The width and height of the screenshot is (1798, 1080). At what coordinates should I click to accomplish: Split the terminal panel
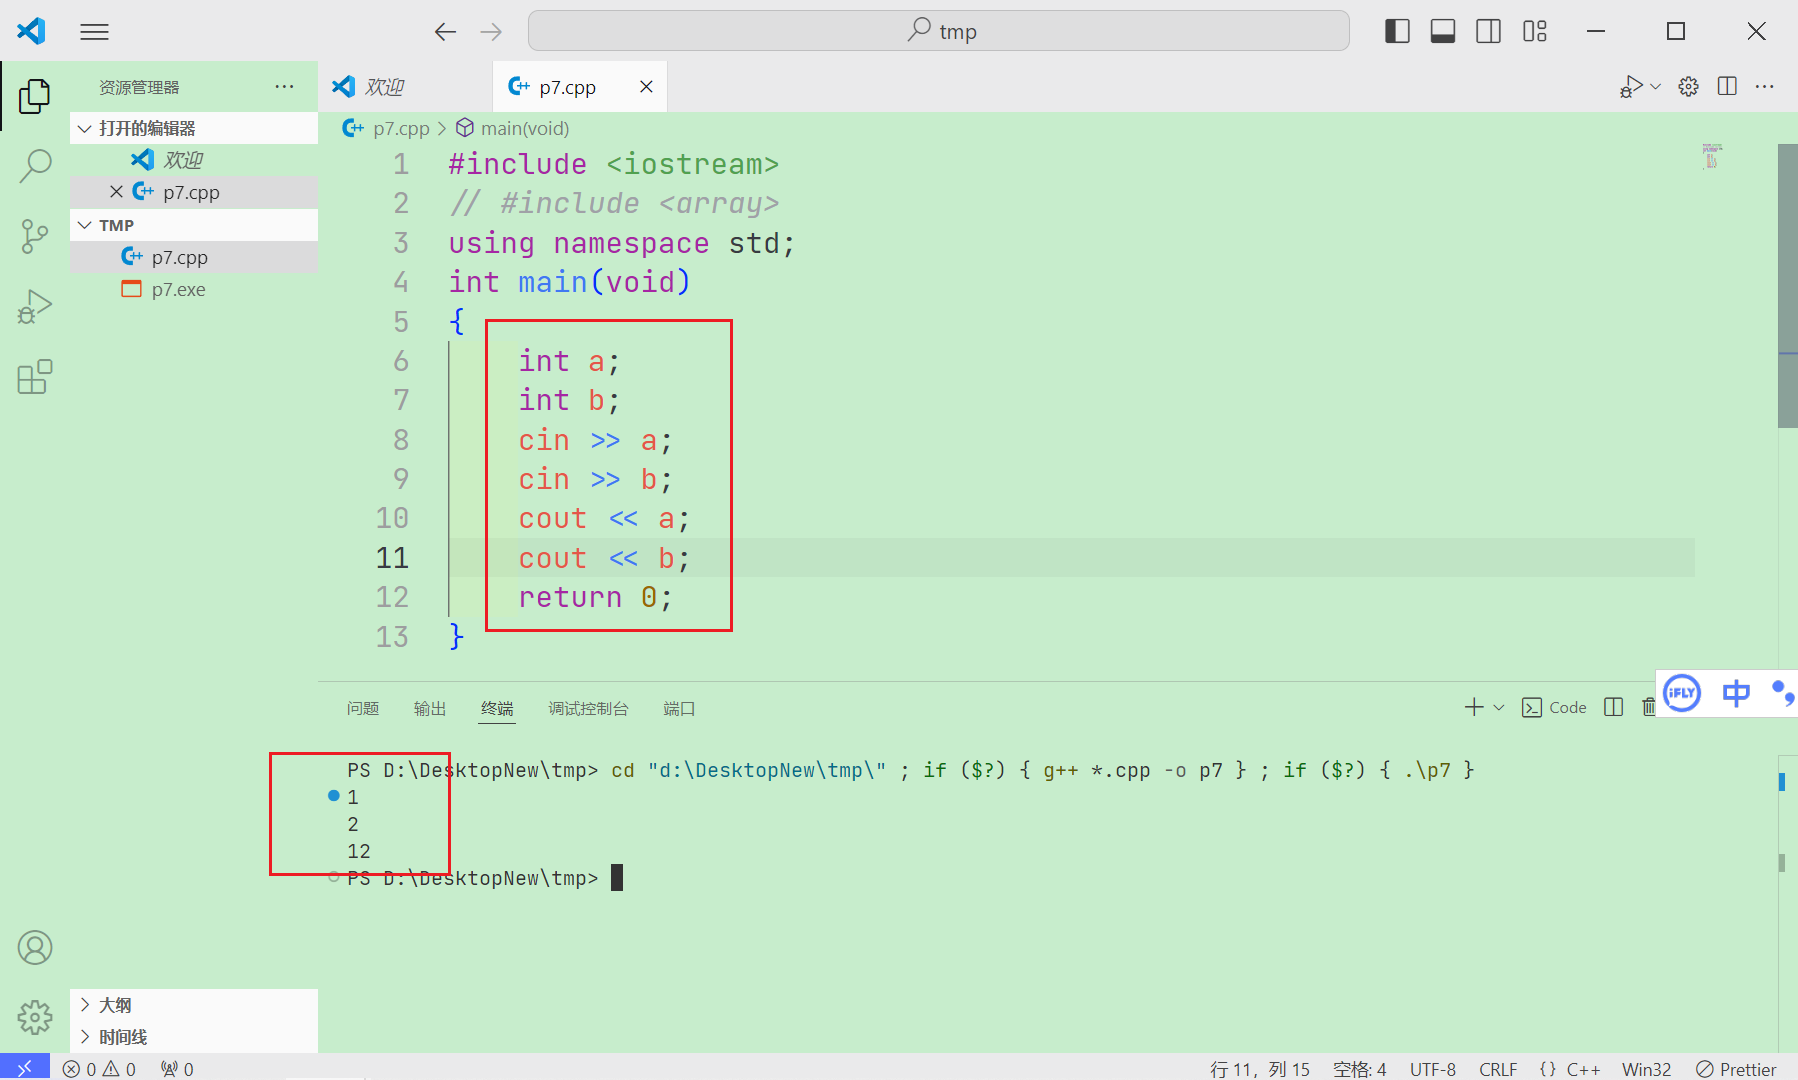click(1613, 707)
